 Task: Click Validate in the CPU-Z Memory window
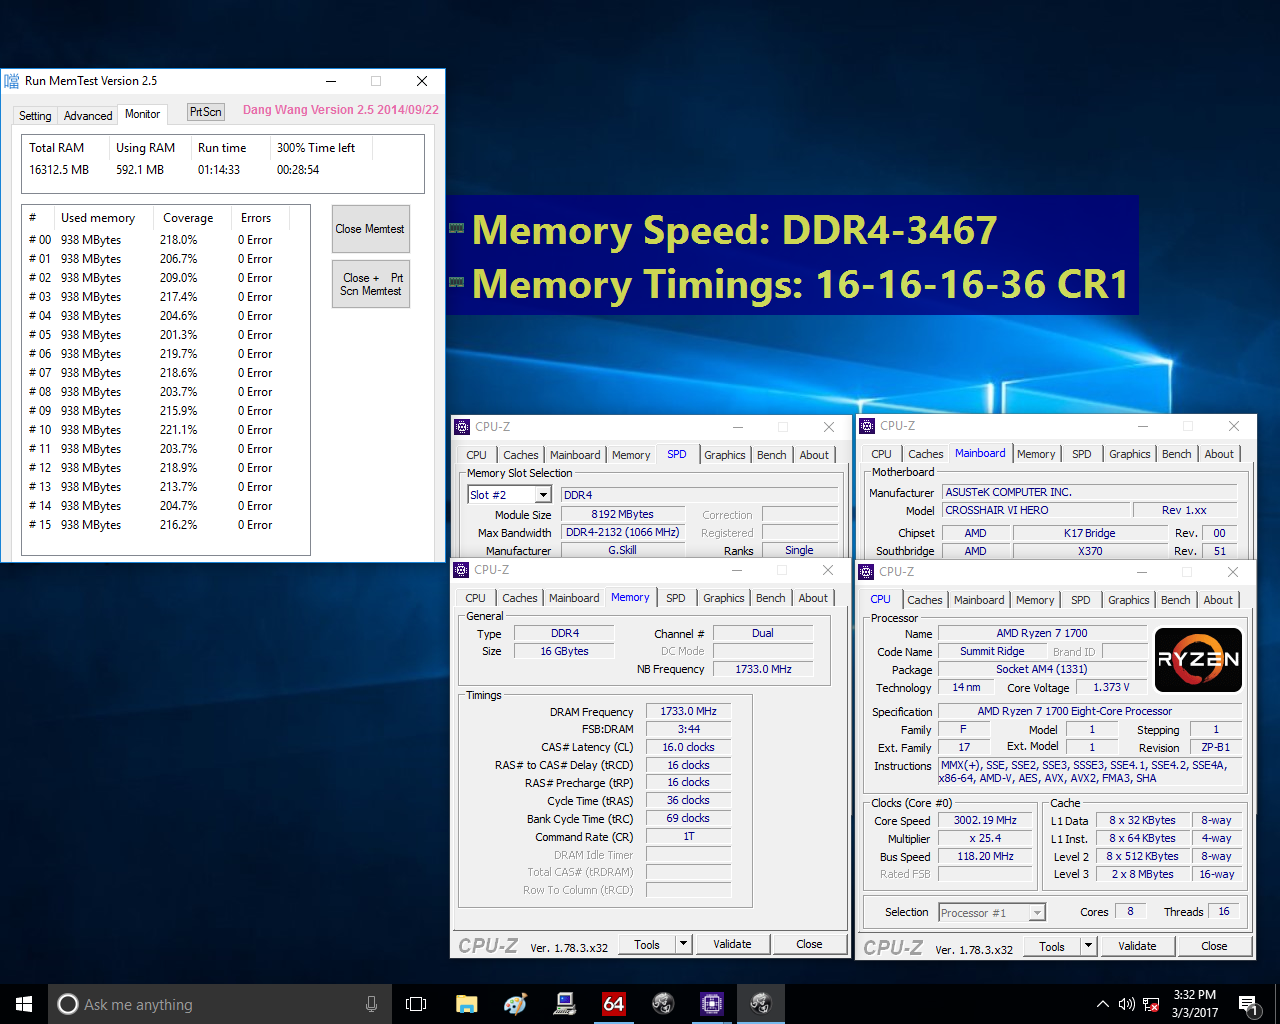pos(733,944)
